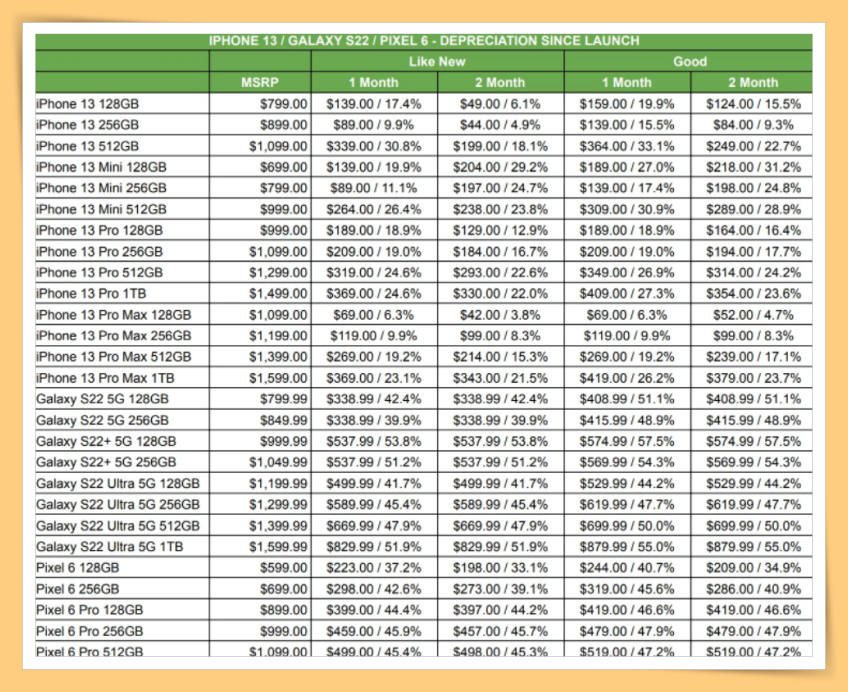Screen dimensions: 848x692
Task: Click 'Galaxy S22 Ultra 5G 512GB' label
Action: coord(118,526)
